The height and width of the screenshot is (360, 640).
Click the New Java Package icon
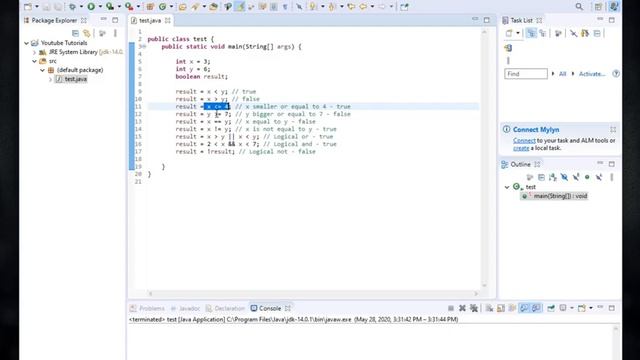[x=150, y=7]
